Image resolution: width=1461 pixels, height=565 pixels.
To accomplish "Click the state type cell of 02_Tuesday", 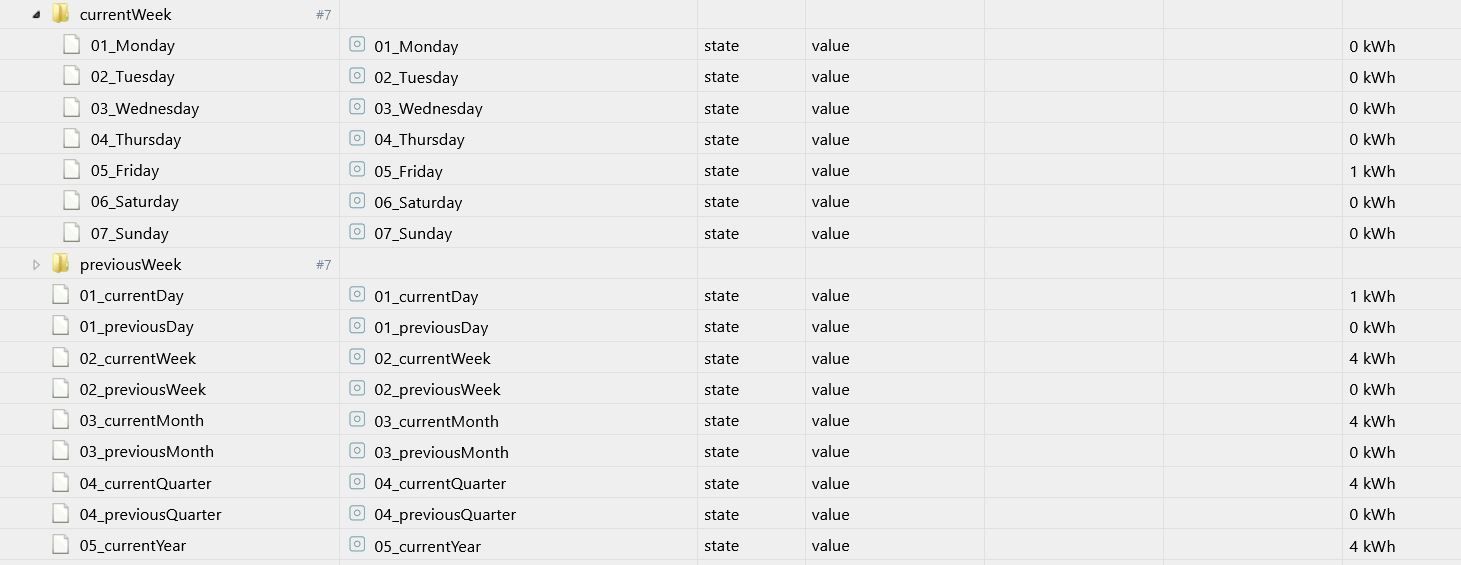I will click(722, 77).
